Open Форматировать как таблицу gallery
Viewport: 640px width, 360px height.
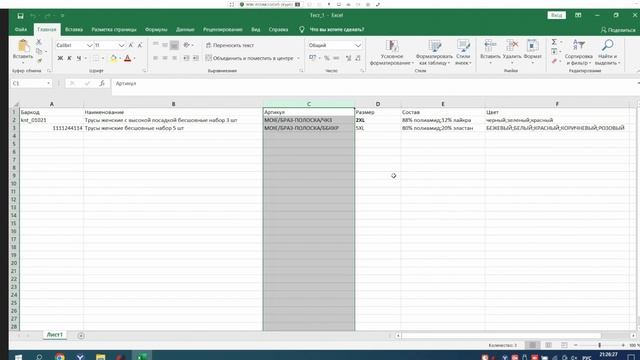pos(434,52)
